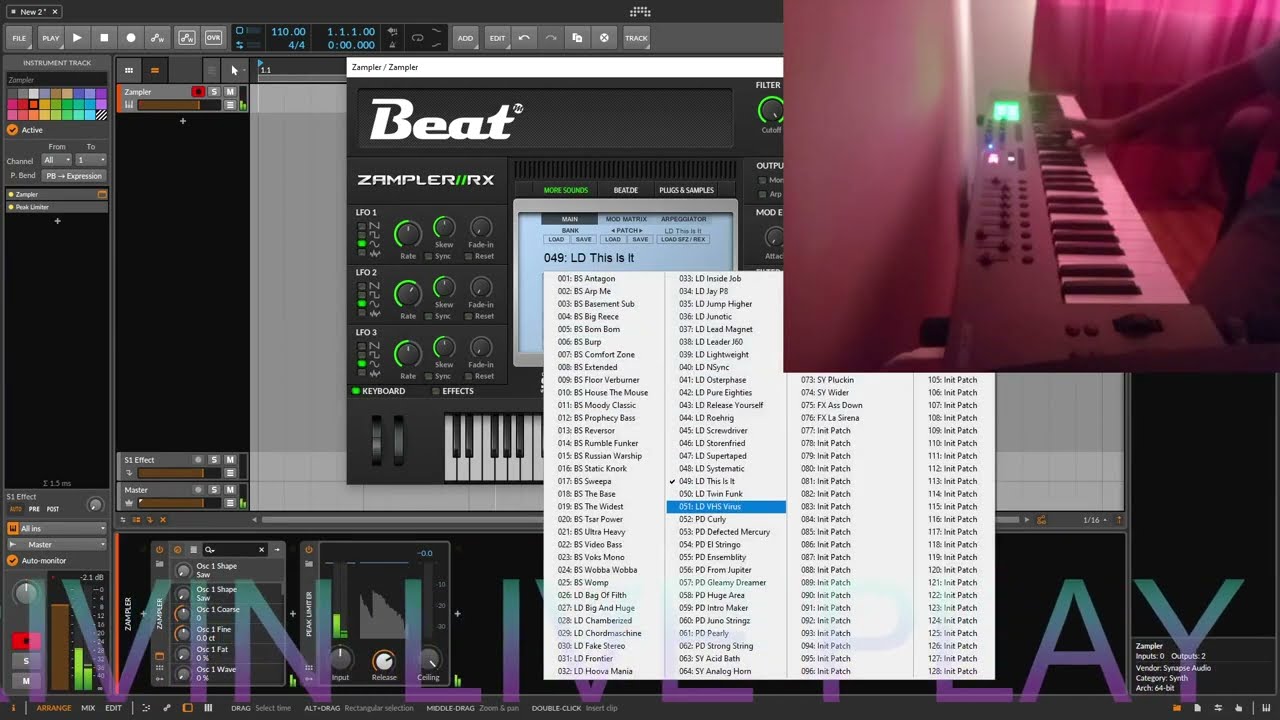The width and height of the screenshot is (1280, 720).
Task: Click the PB → Expression button
Action: [x=73, y=176]
